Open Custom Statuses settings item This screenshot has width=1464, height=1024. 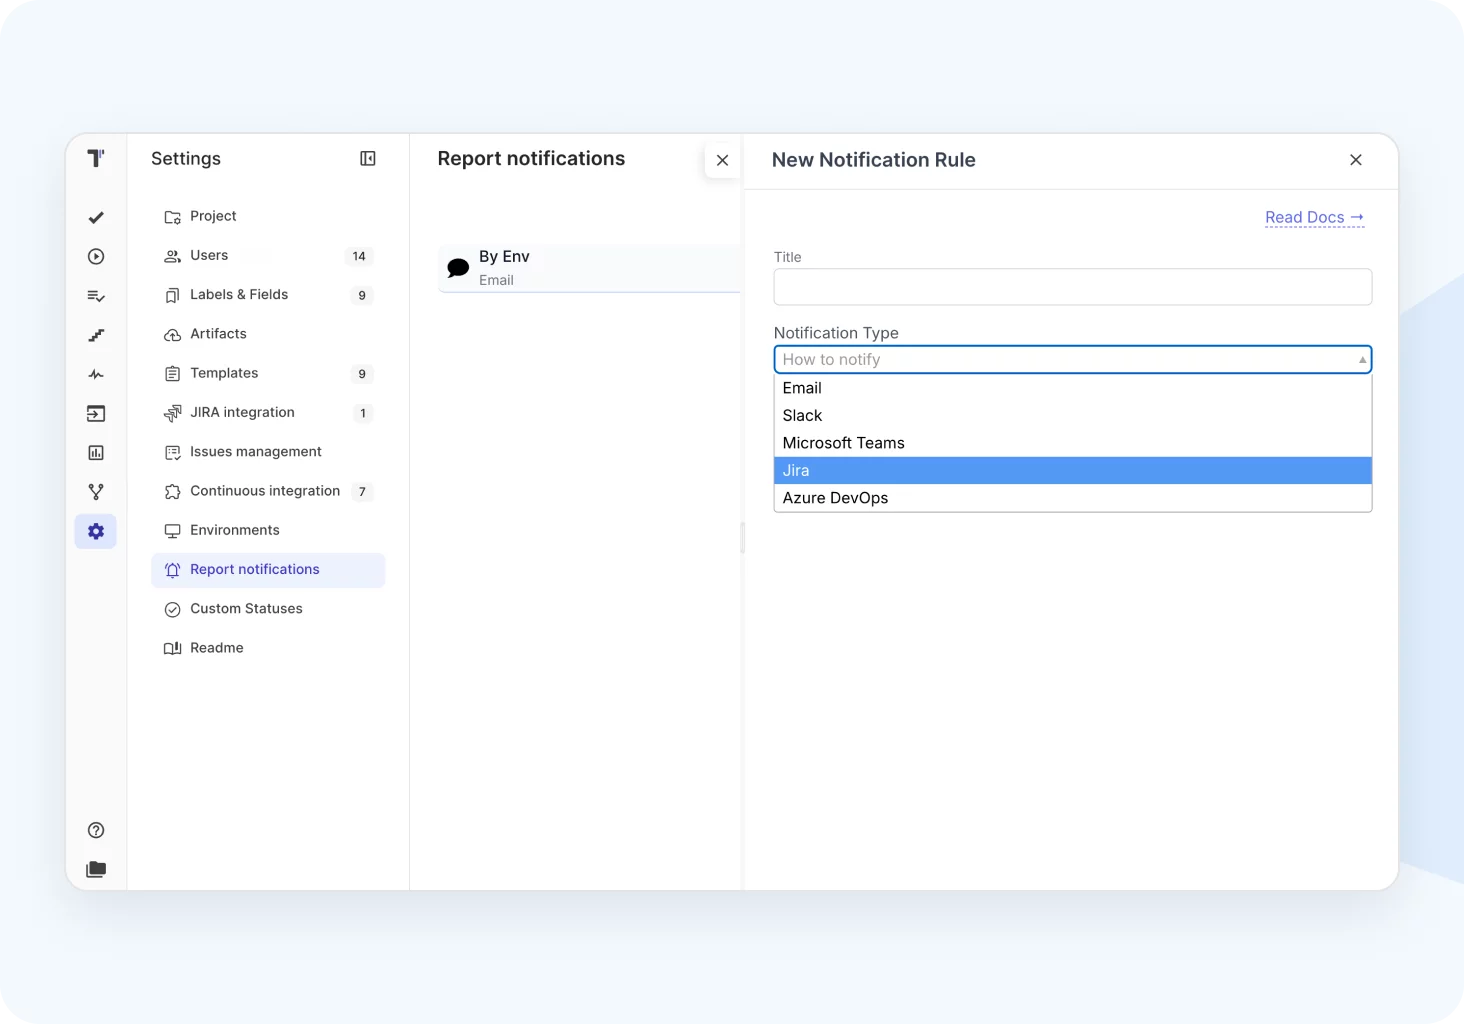[x=246, y=609]
